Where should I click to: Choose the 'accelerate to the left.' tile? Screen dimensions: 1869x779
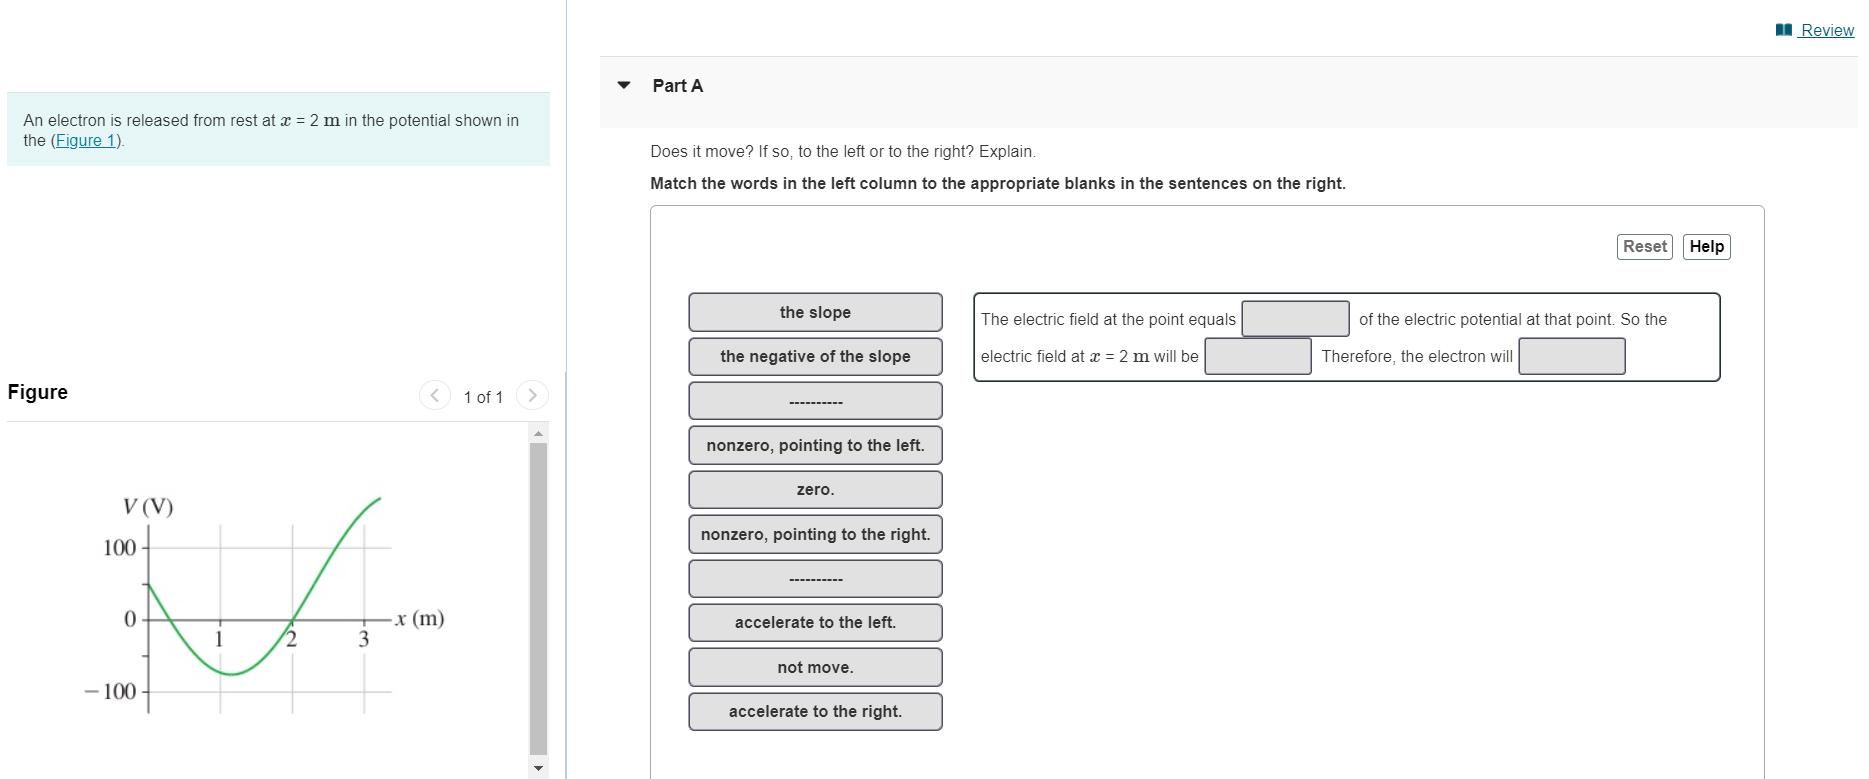click(x=814, y=622)
